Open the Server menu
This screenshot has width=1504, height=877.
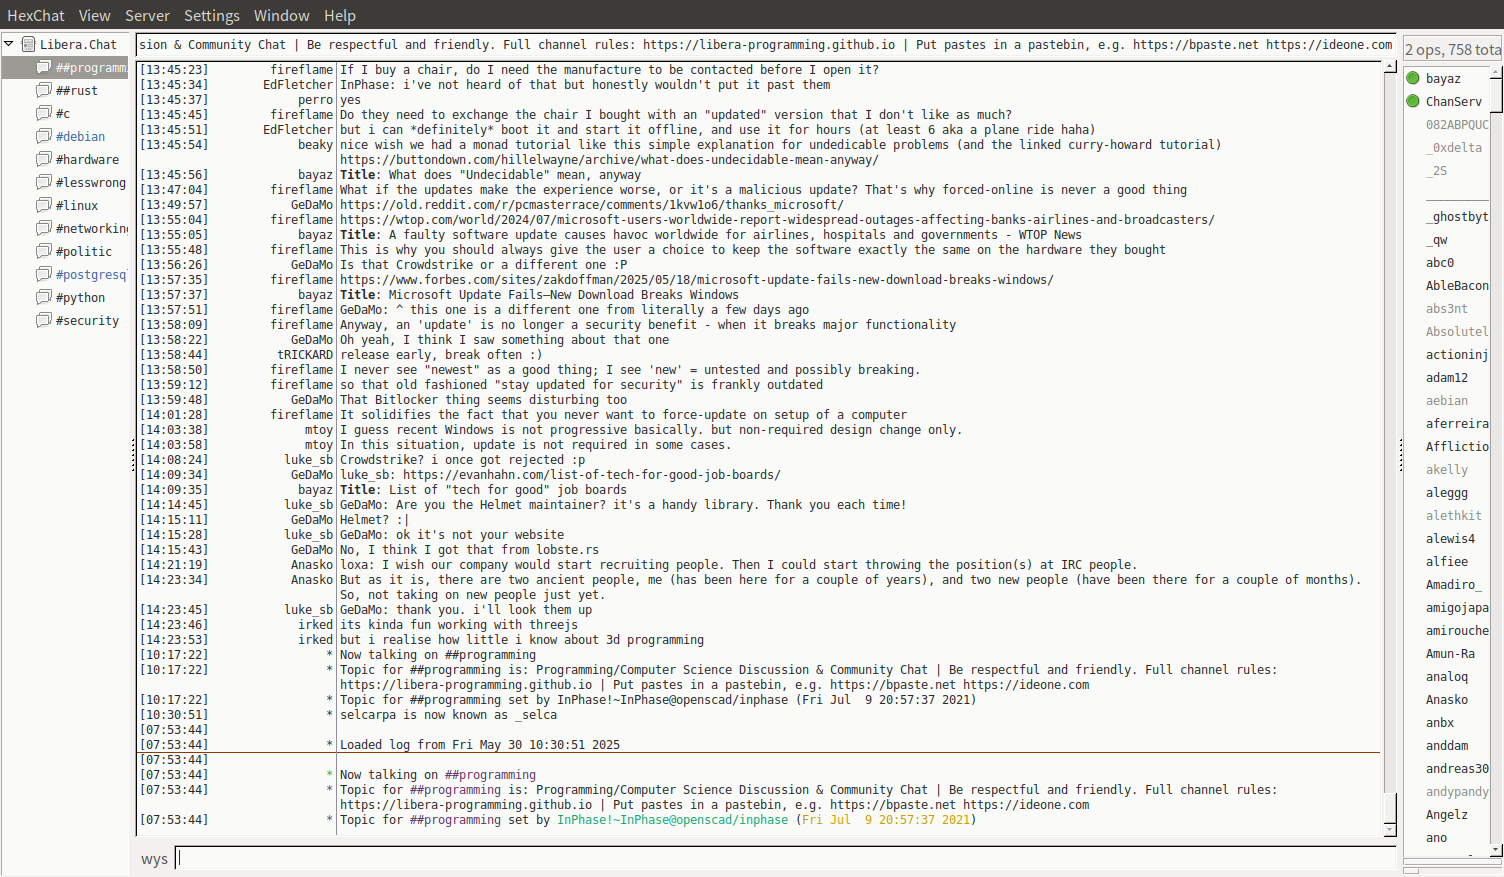(x=147, y=16)
